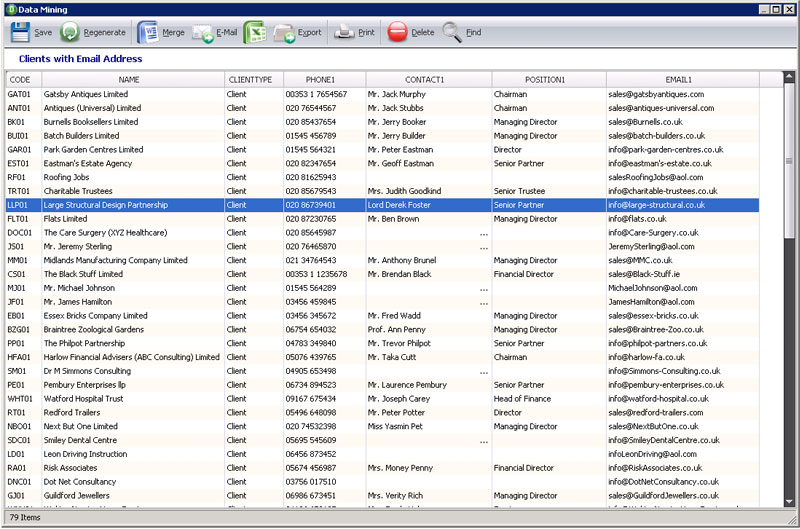
Task: Click contact Mr. Geoff Eastman
Action: click(x=401, y=163)
